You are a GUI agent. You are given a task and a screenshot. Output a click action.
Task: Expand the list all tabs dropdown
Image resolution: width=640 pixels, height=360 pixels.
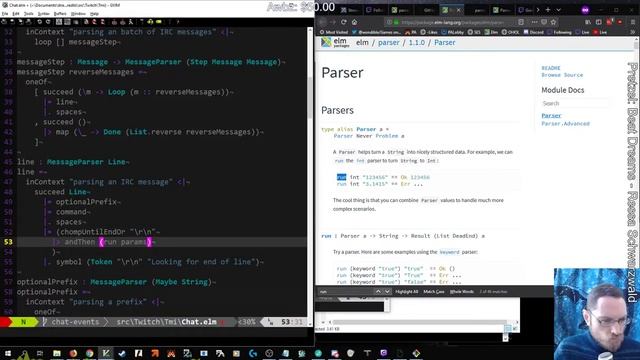558,9
